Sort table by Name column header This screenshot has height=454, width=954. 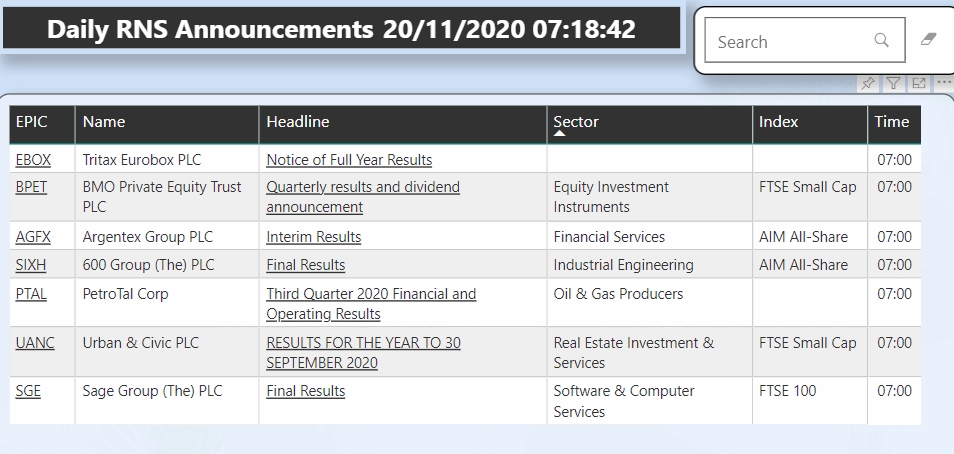(104, 122)
